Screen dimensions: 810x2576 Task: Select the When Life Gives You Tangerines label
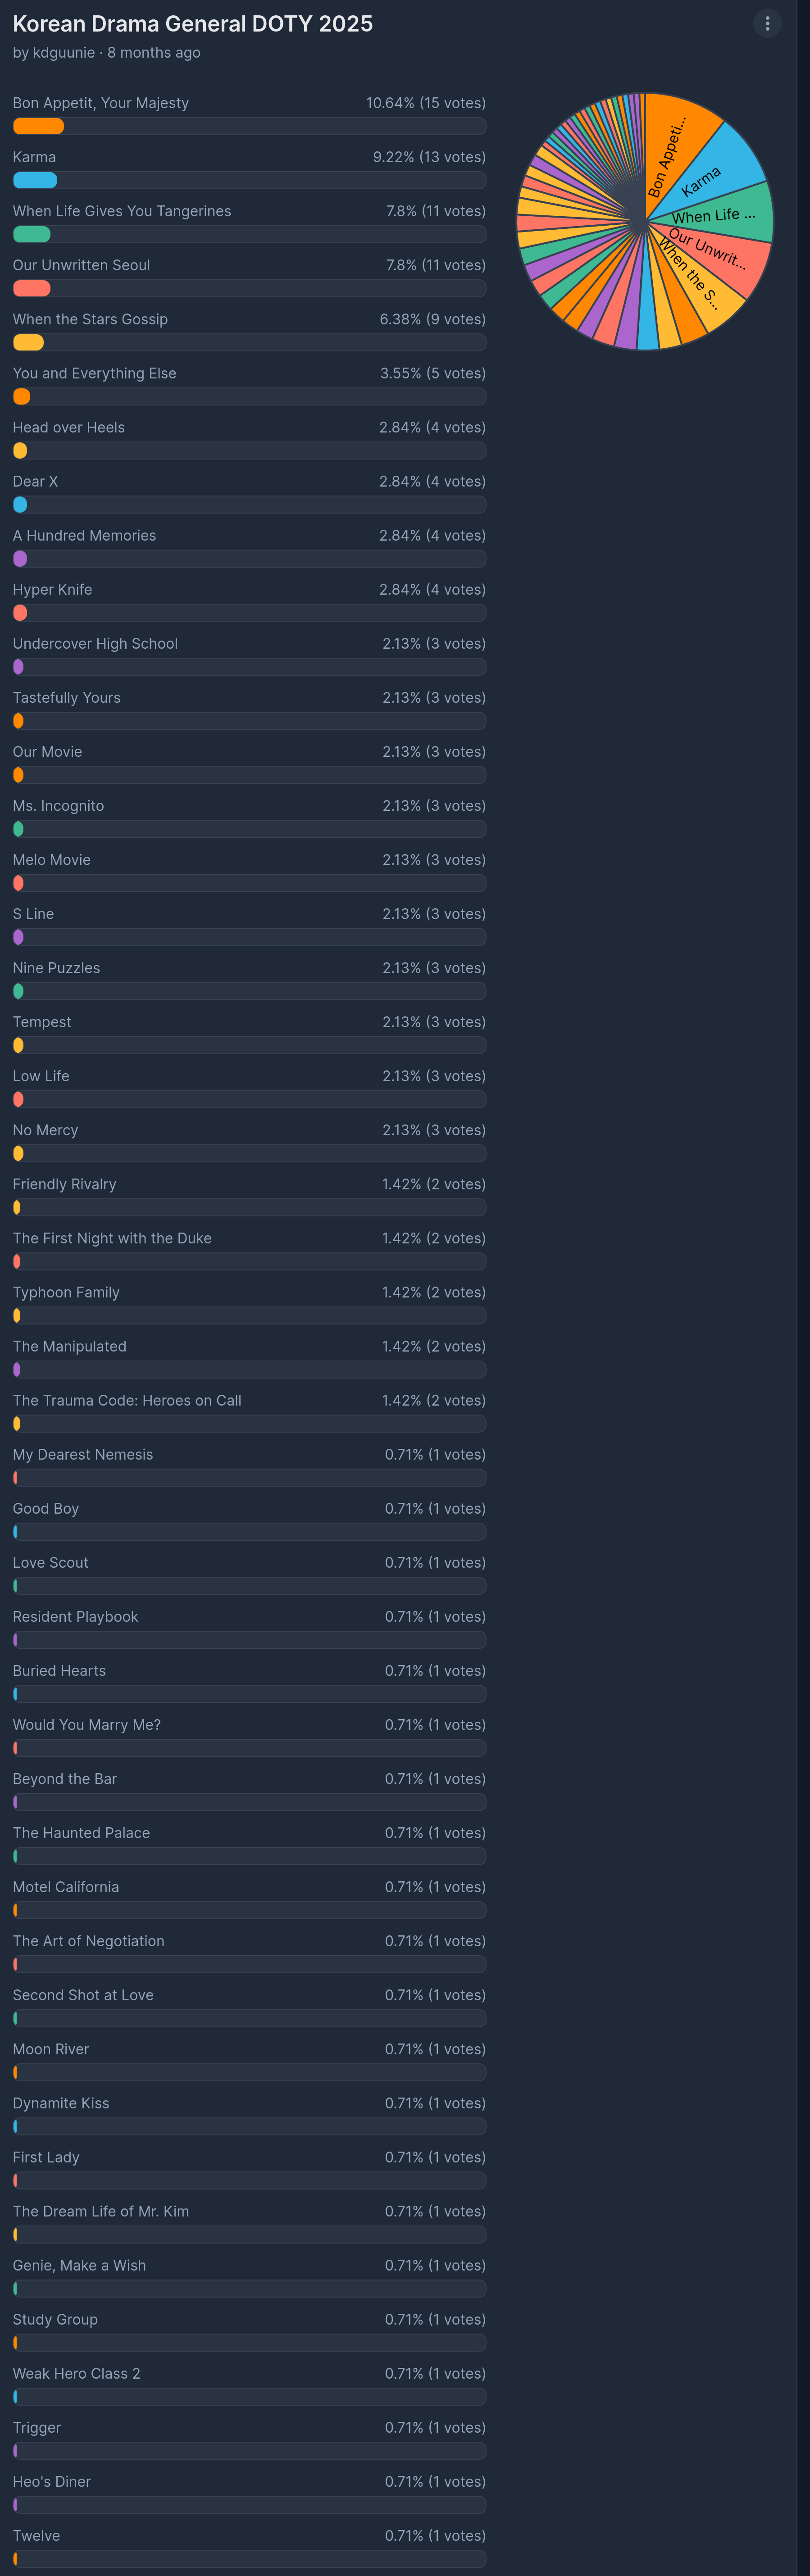pyautogui.click(x=122, y=211)
